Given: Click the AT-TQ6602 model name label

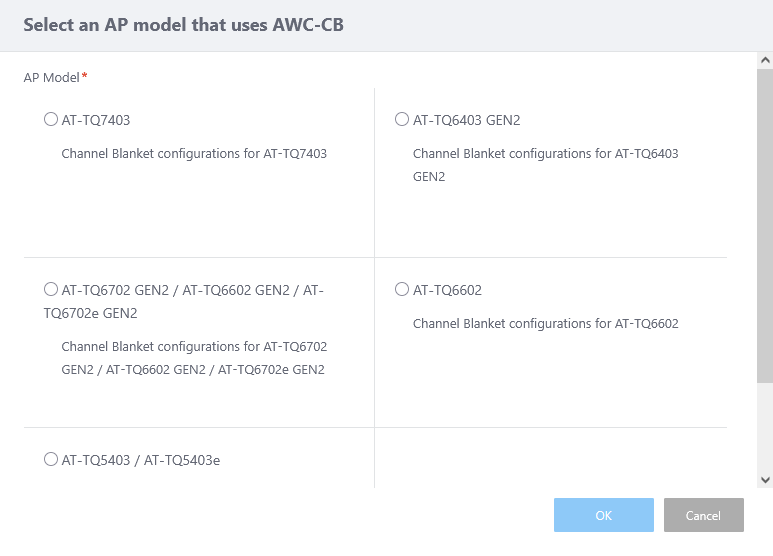Looking at the screenshot, I should pos(447,290).
